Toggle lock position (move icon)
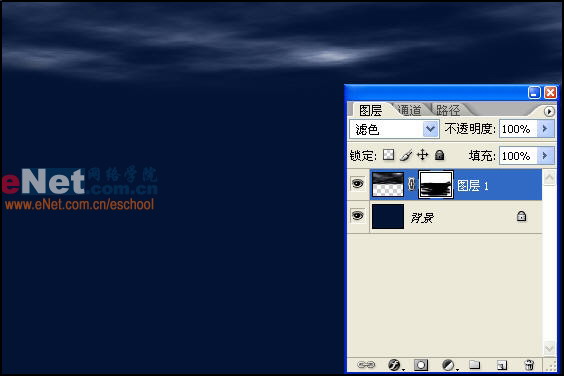The image size is (564, 376). [x=423, y=155]
